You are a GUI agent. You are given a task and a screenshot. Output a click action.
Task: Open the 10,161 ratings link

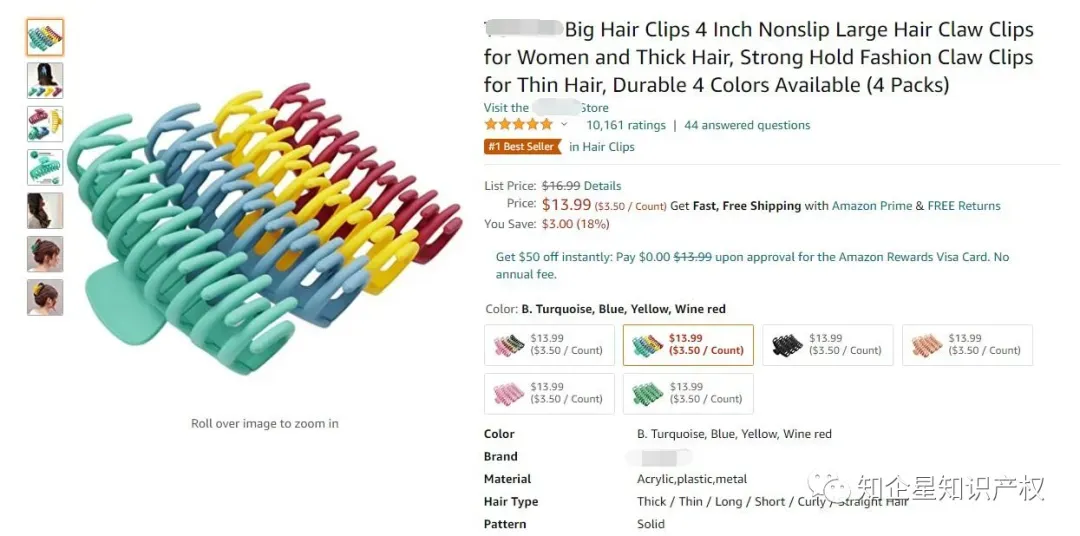coord(626,125)
